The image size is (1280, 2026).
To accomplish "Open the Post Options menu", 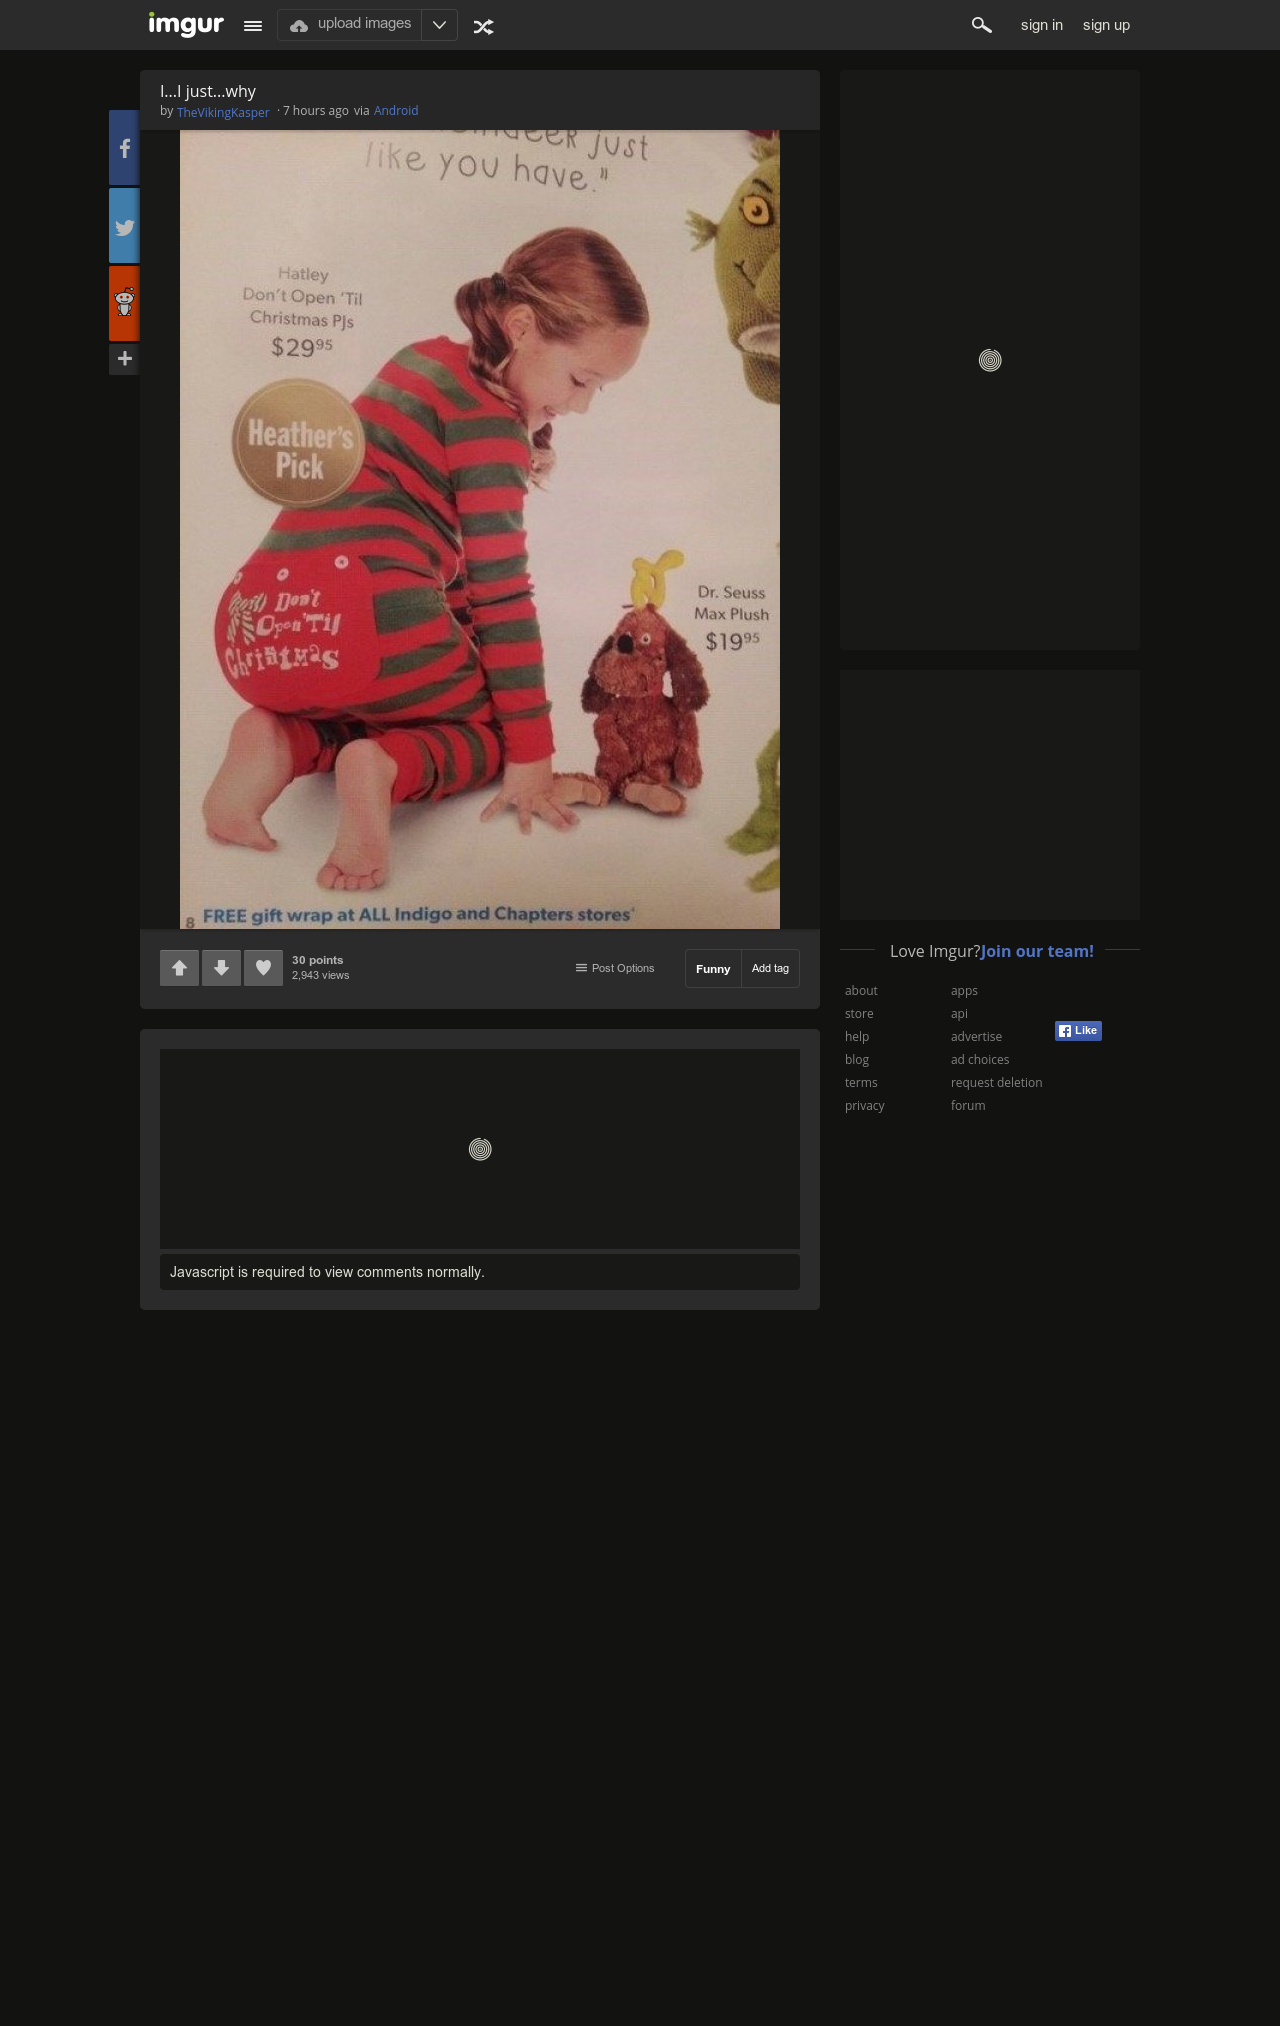I will 615,968.
